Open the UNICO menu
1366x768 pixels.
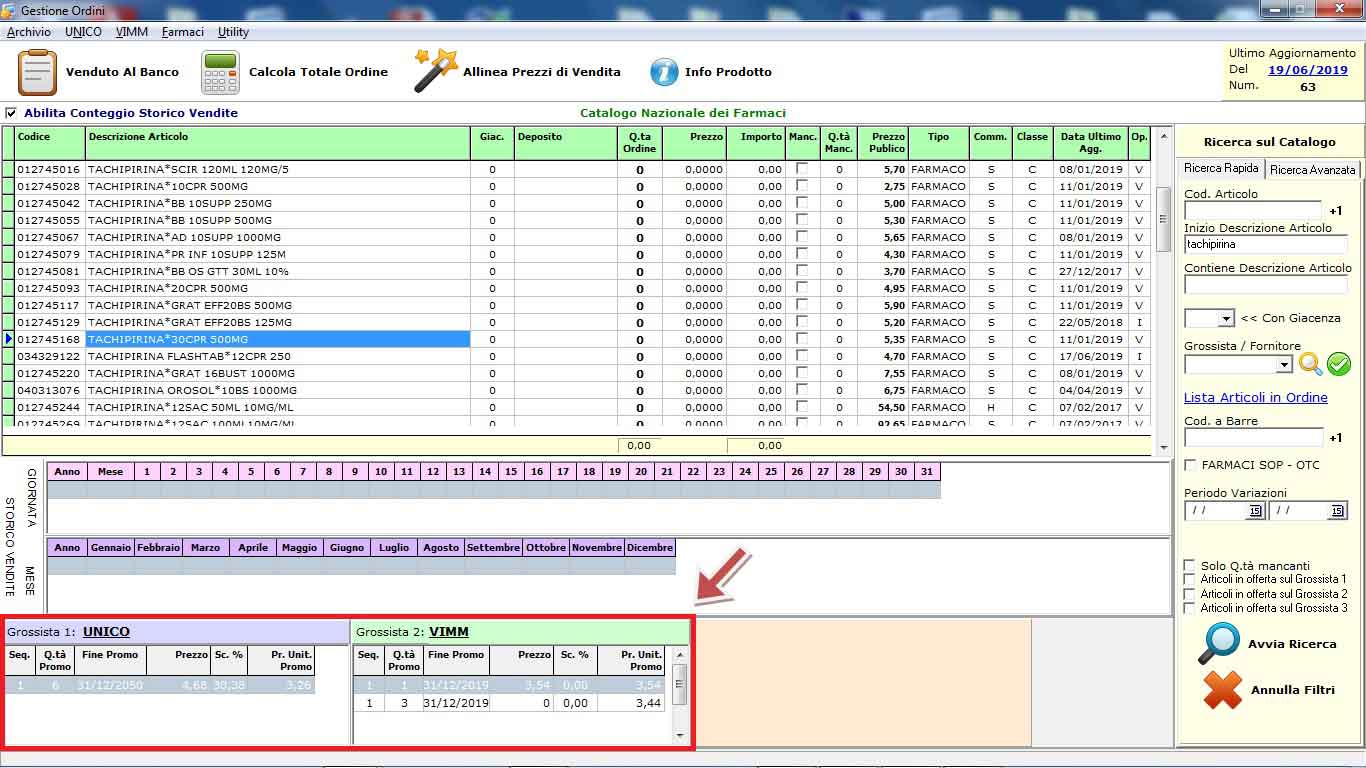83,32
